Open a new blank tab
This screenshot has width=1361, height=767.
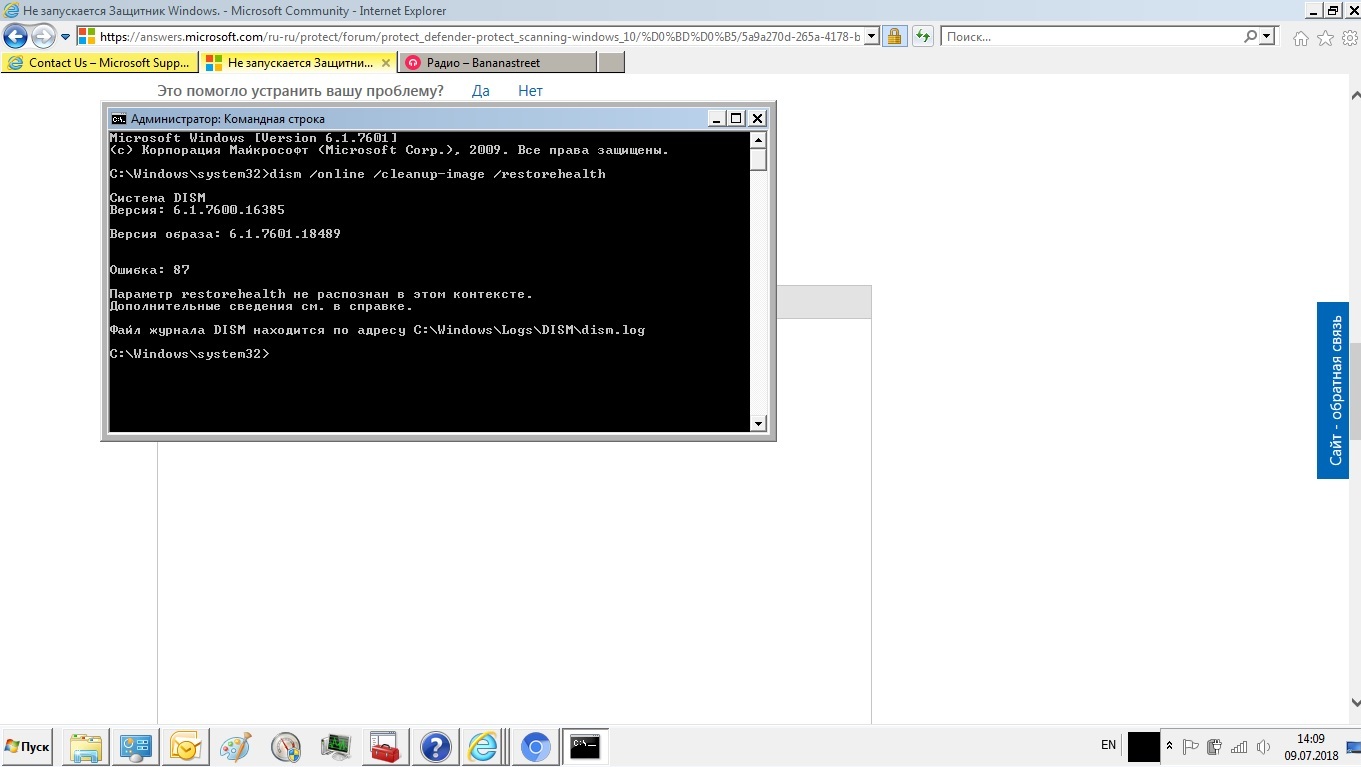(x=611, y=62)
